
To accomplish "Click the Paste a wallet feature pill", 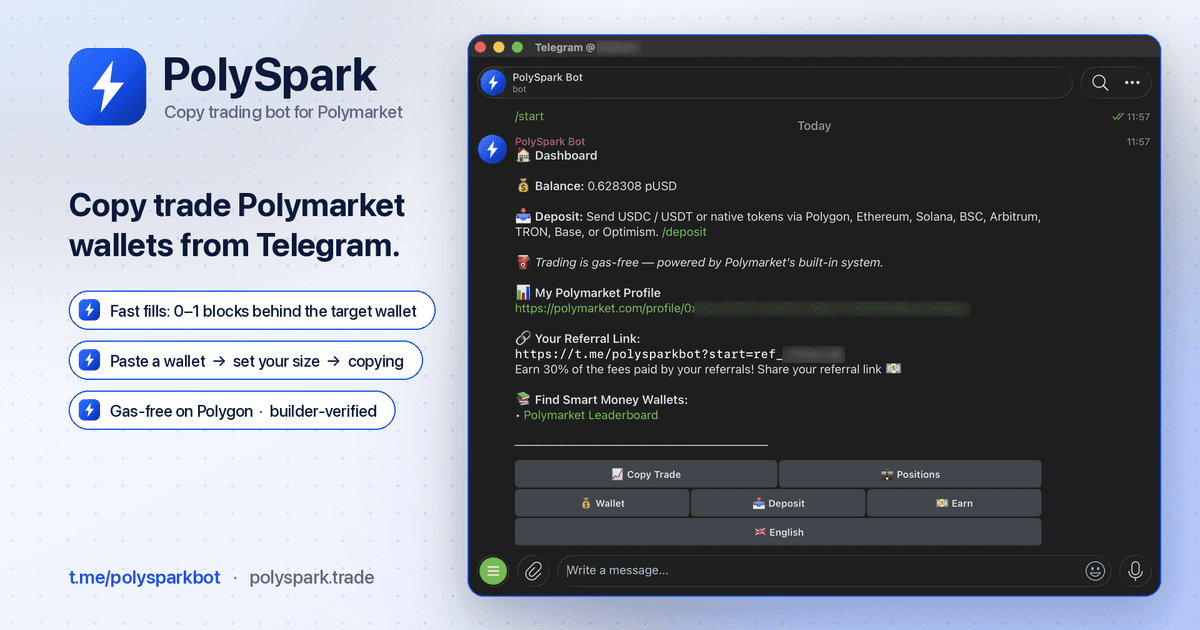I will (246, 360).
